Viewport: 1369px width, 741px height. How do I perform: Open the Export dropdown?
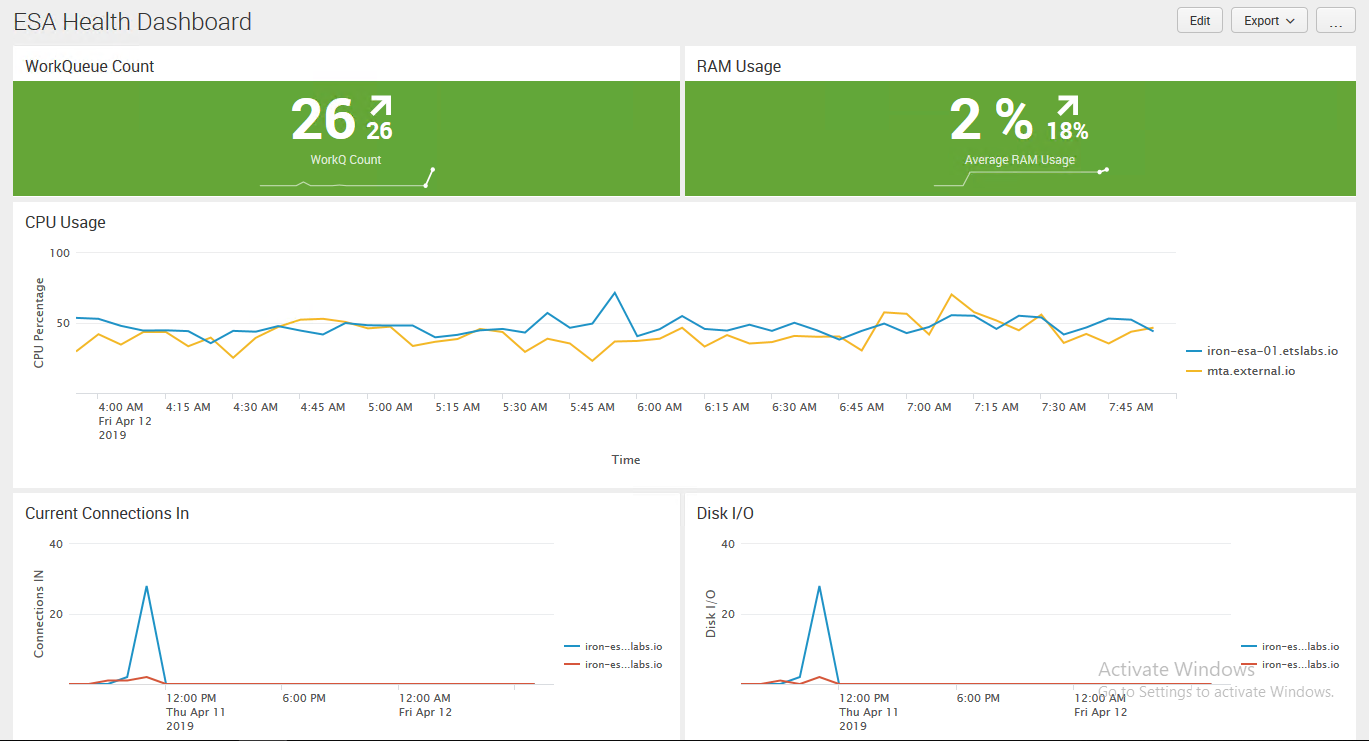point(1268,20)
